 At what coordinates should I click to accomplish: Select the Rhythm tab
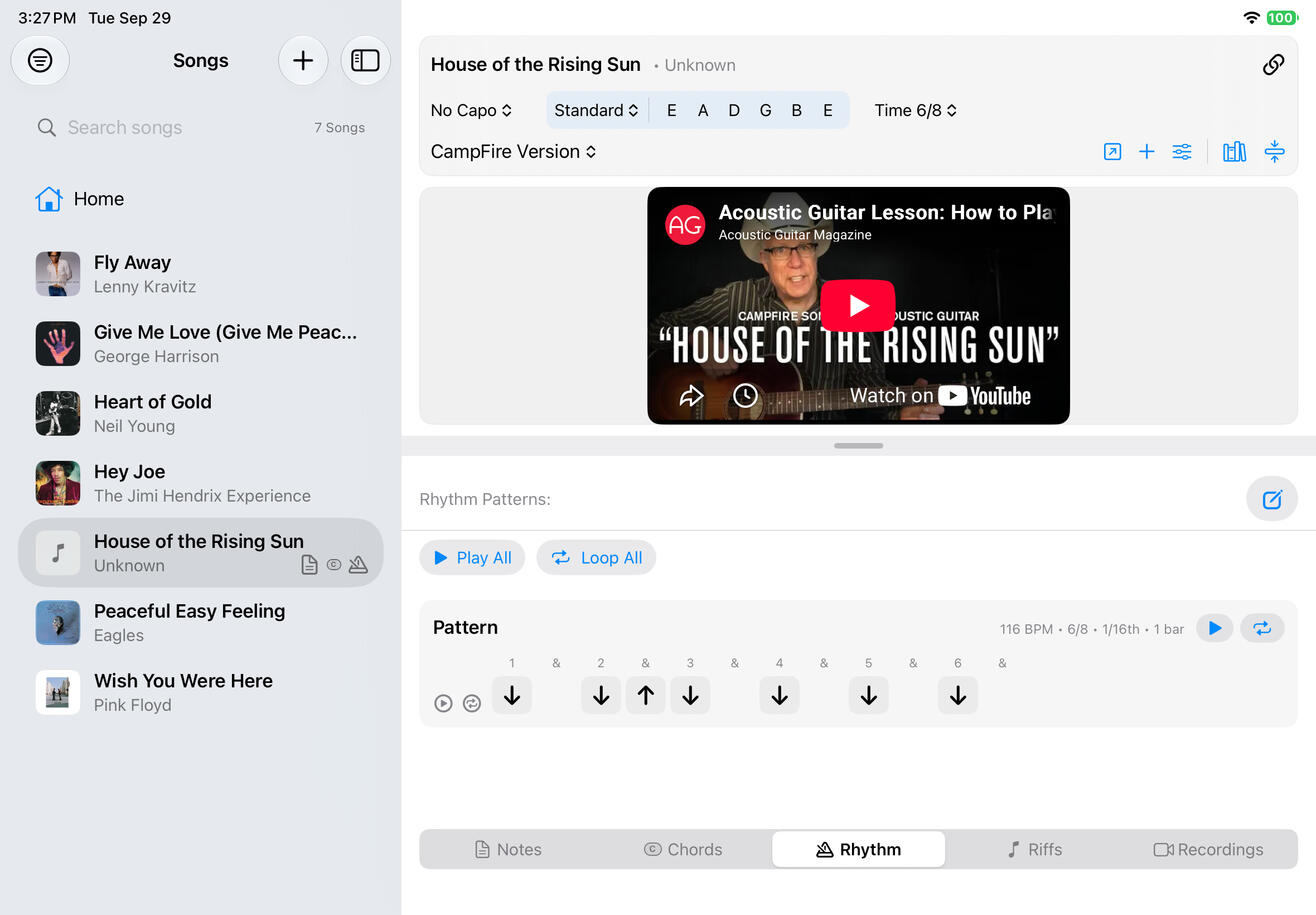[858, 850]
